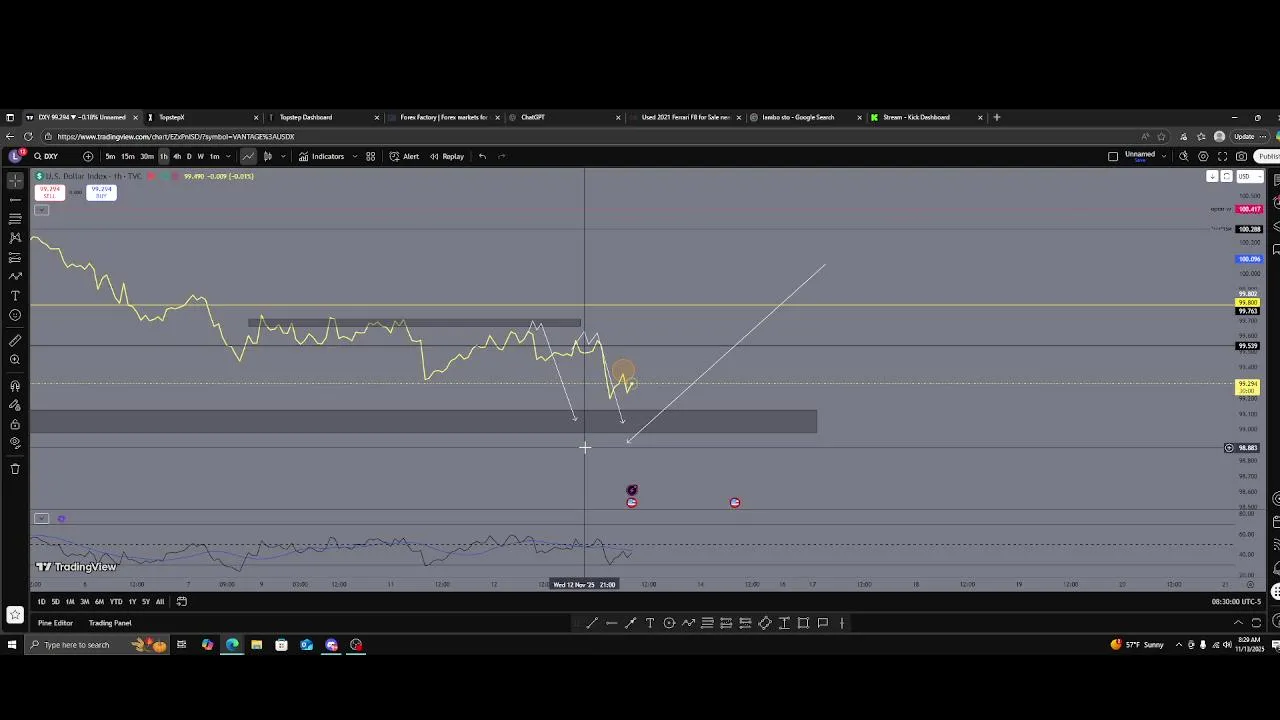
Task: Open indicator templates grid icon
Action: 370,156
